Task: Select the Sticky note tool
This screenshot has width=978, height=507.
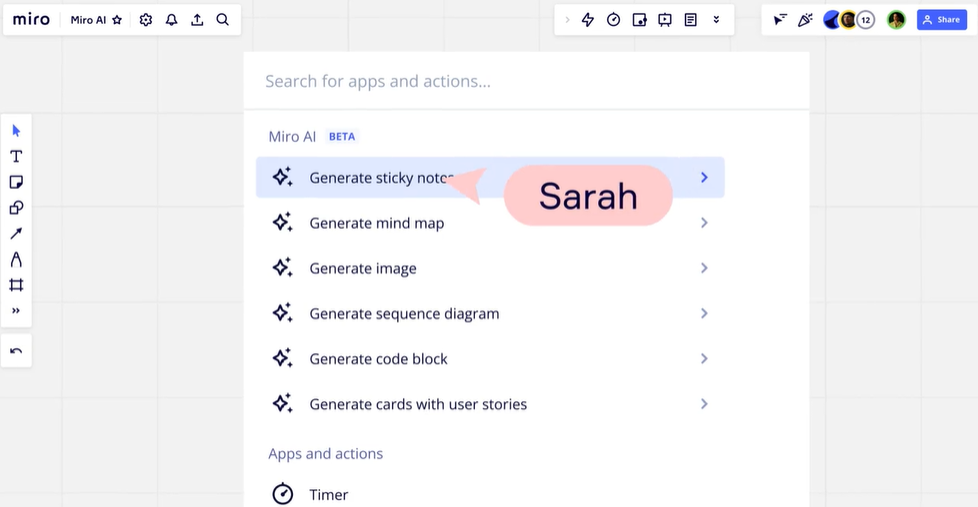Action: click(x=16, y=182)
